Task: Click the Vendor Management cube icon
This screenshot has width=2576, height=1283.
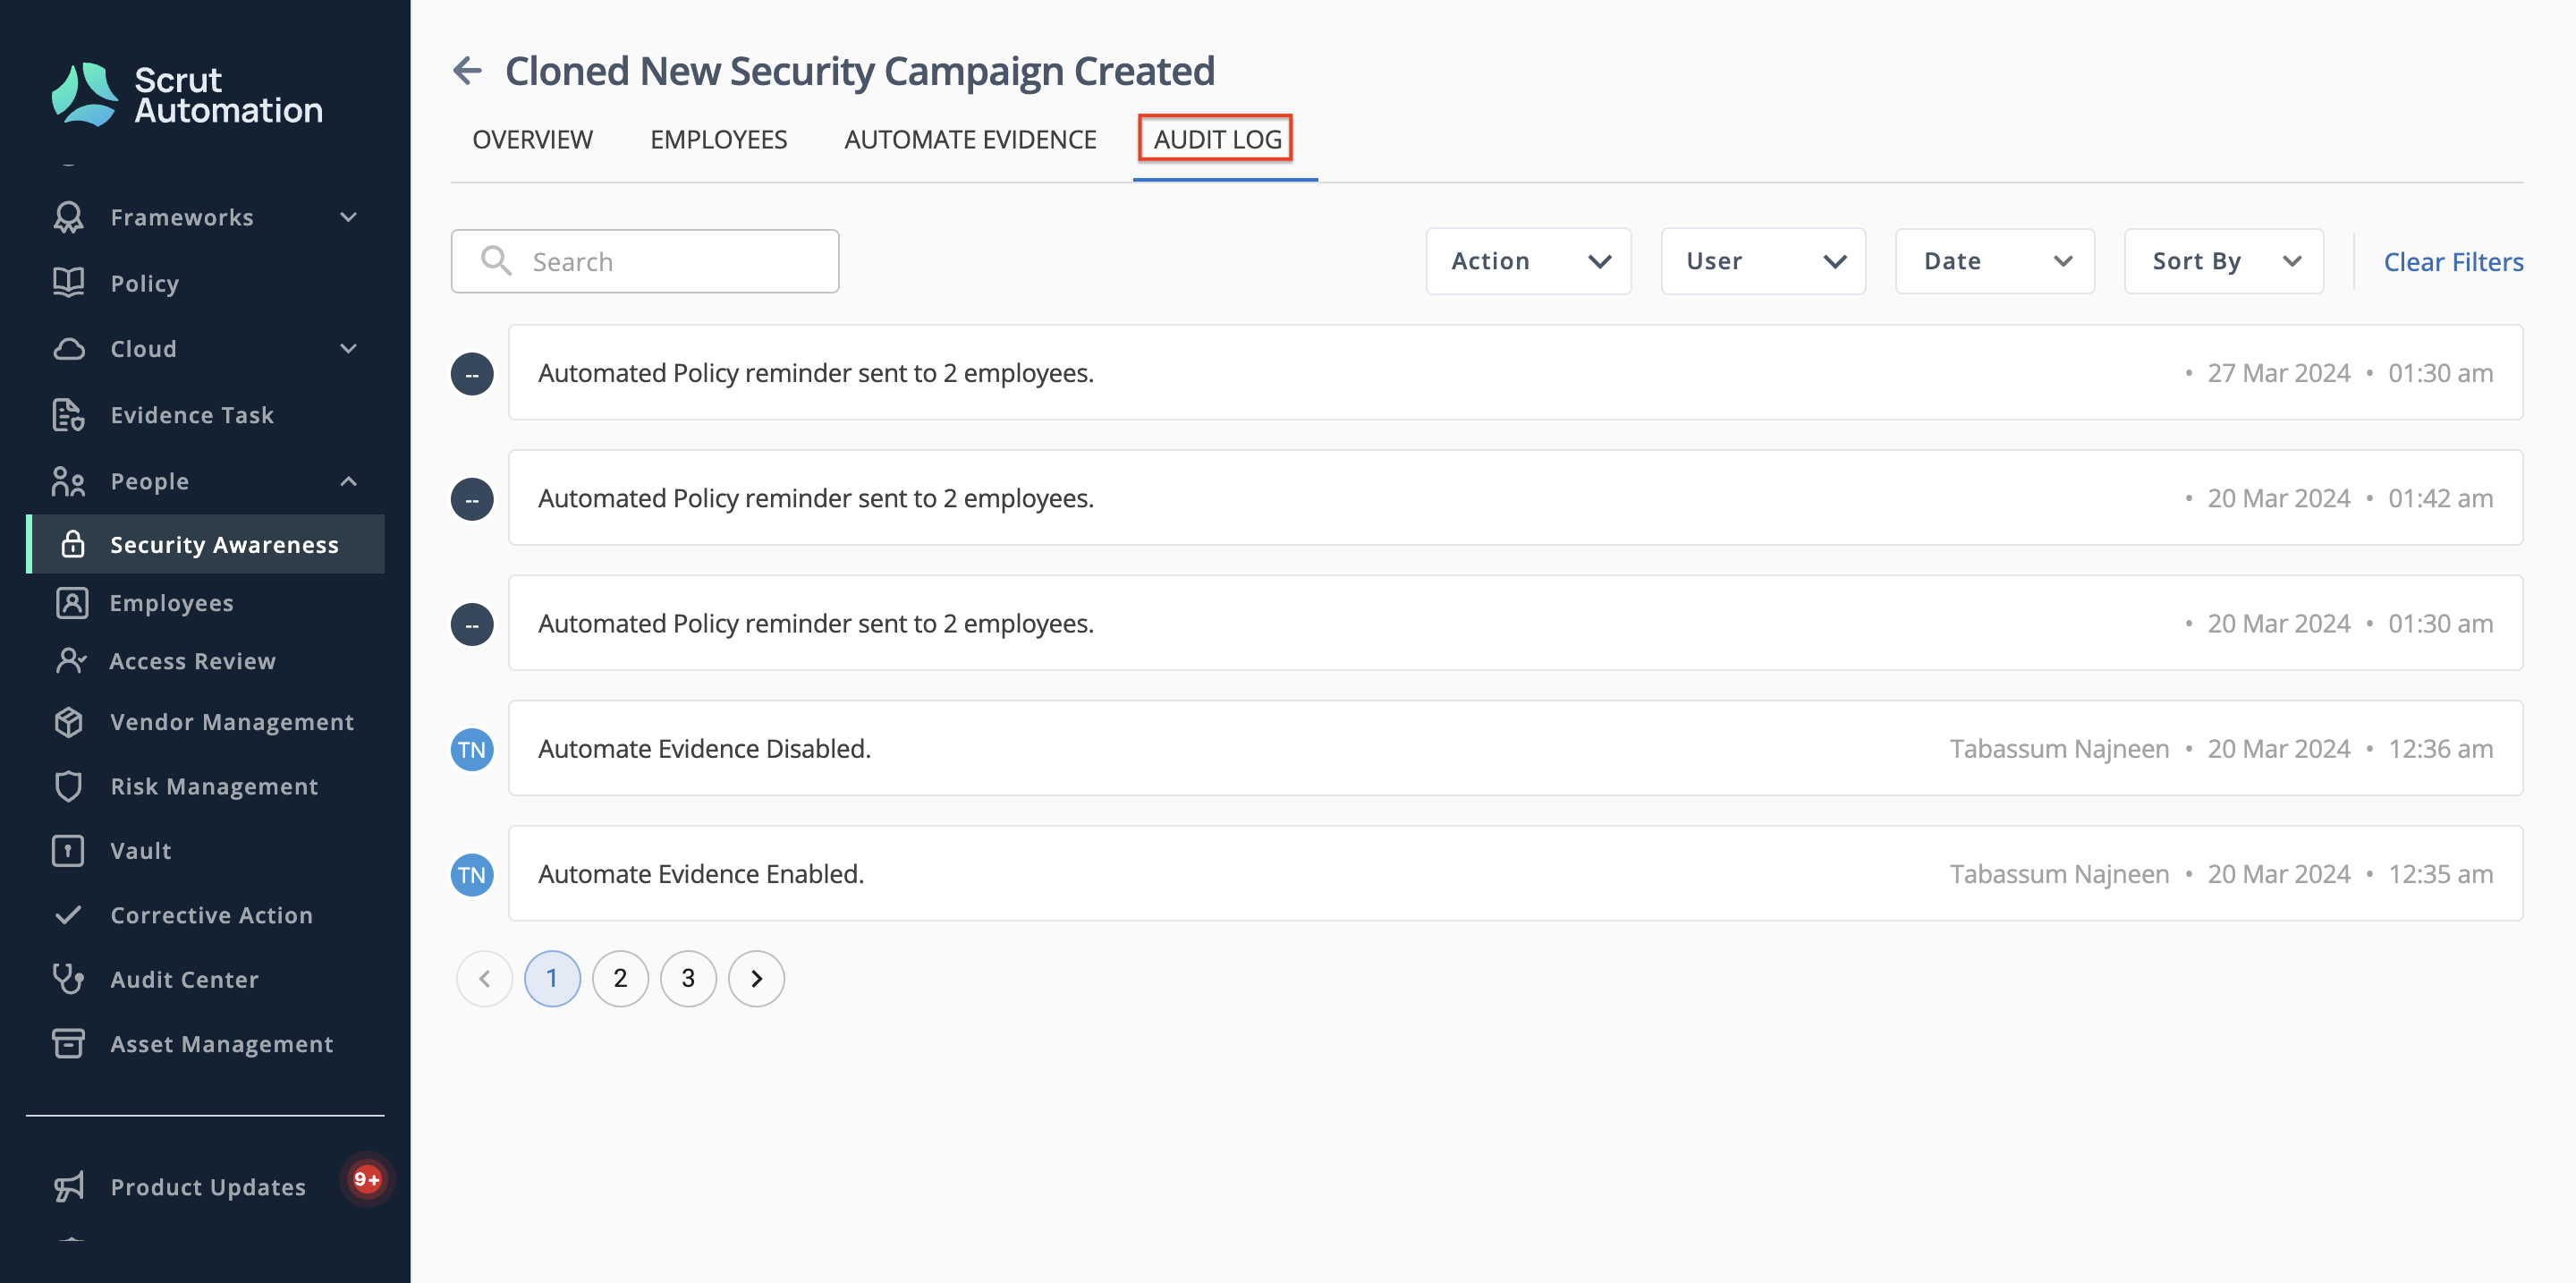Action: 68,721
